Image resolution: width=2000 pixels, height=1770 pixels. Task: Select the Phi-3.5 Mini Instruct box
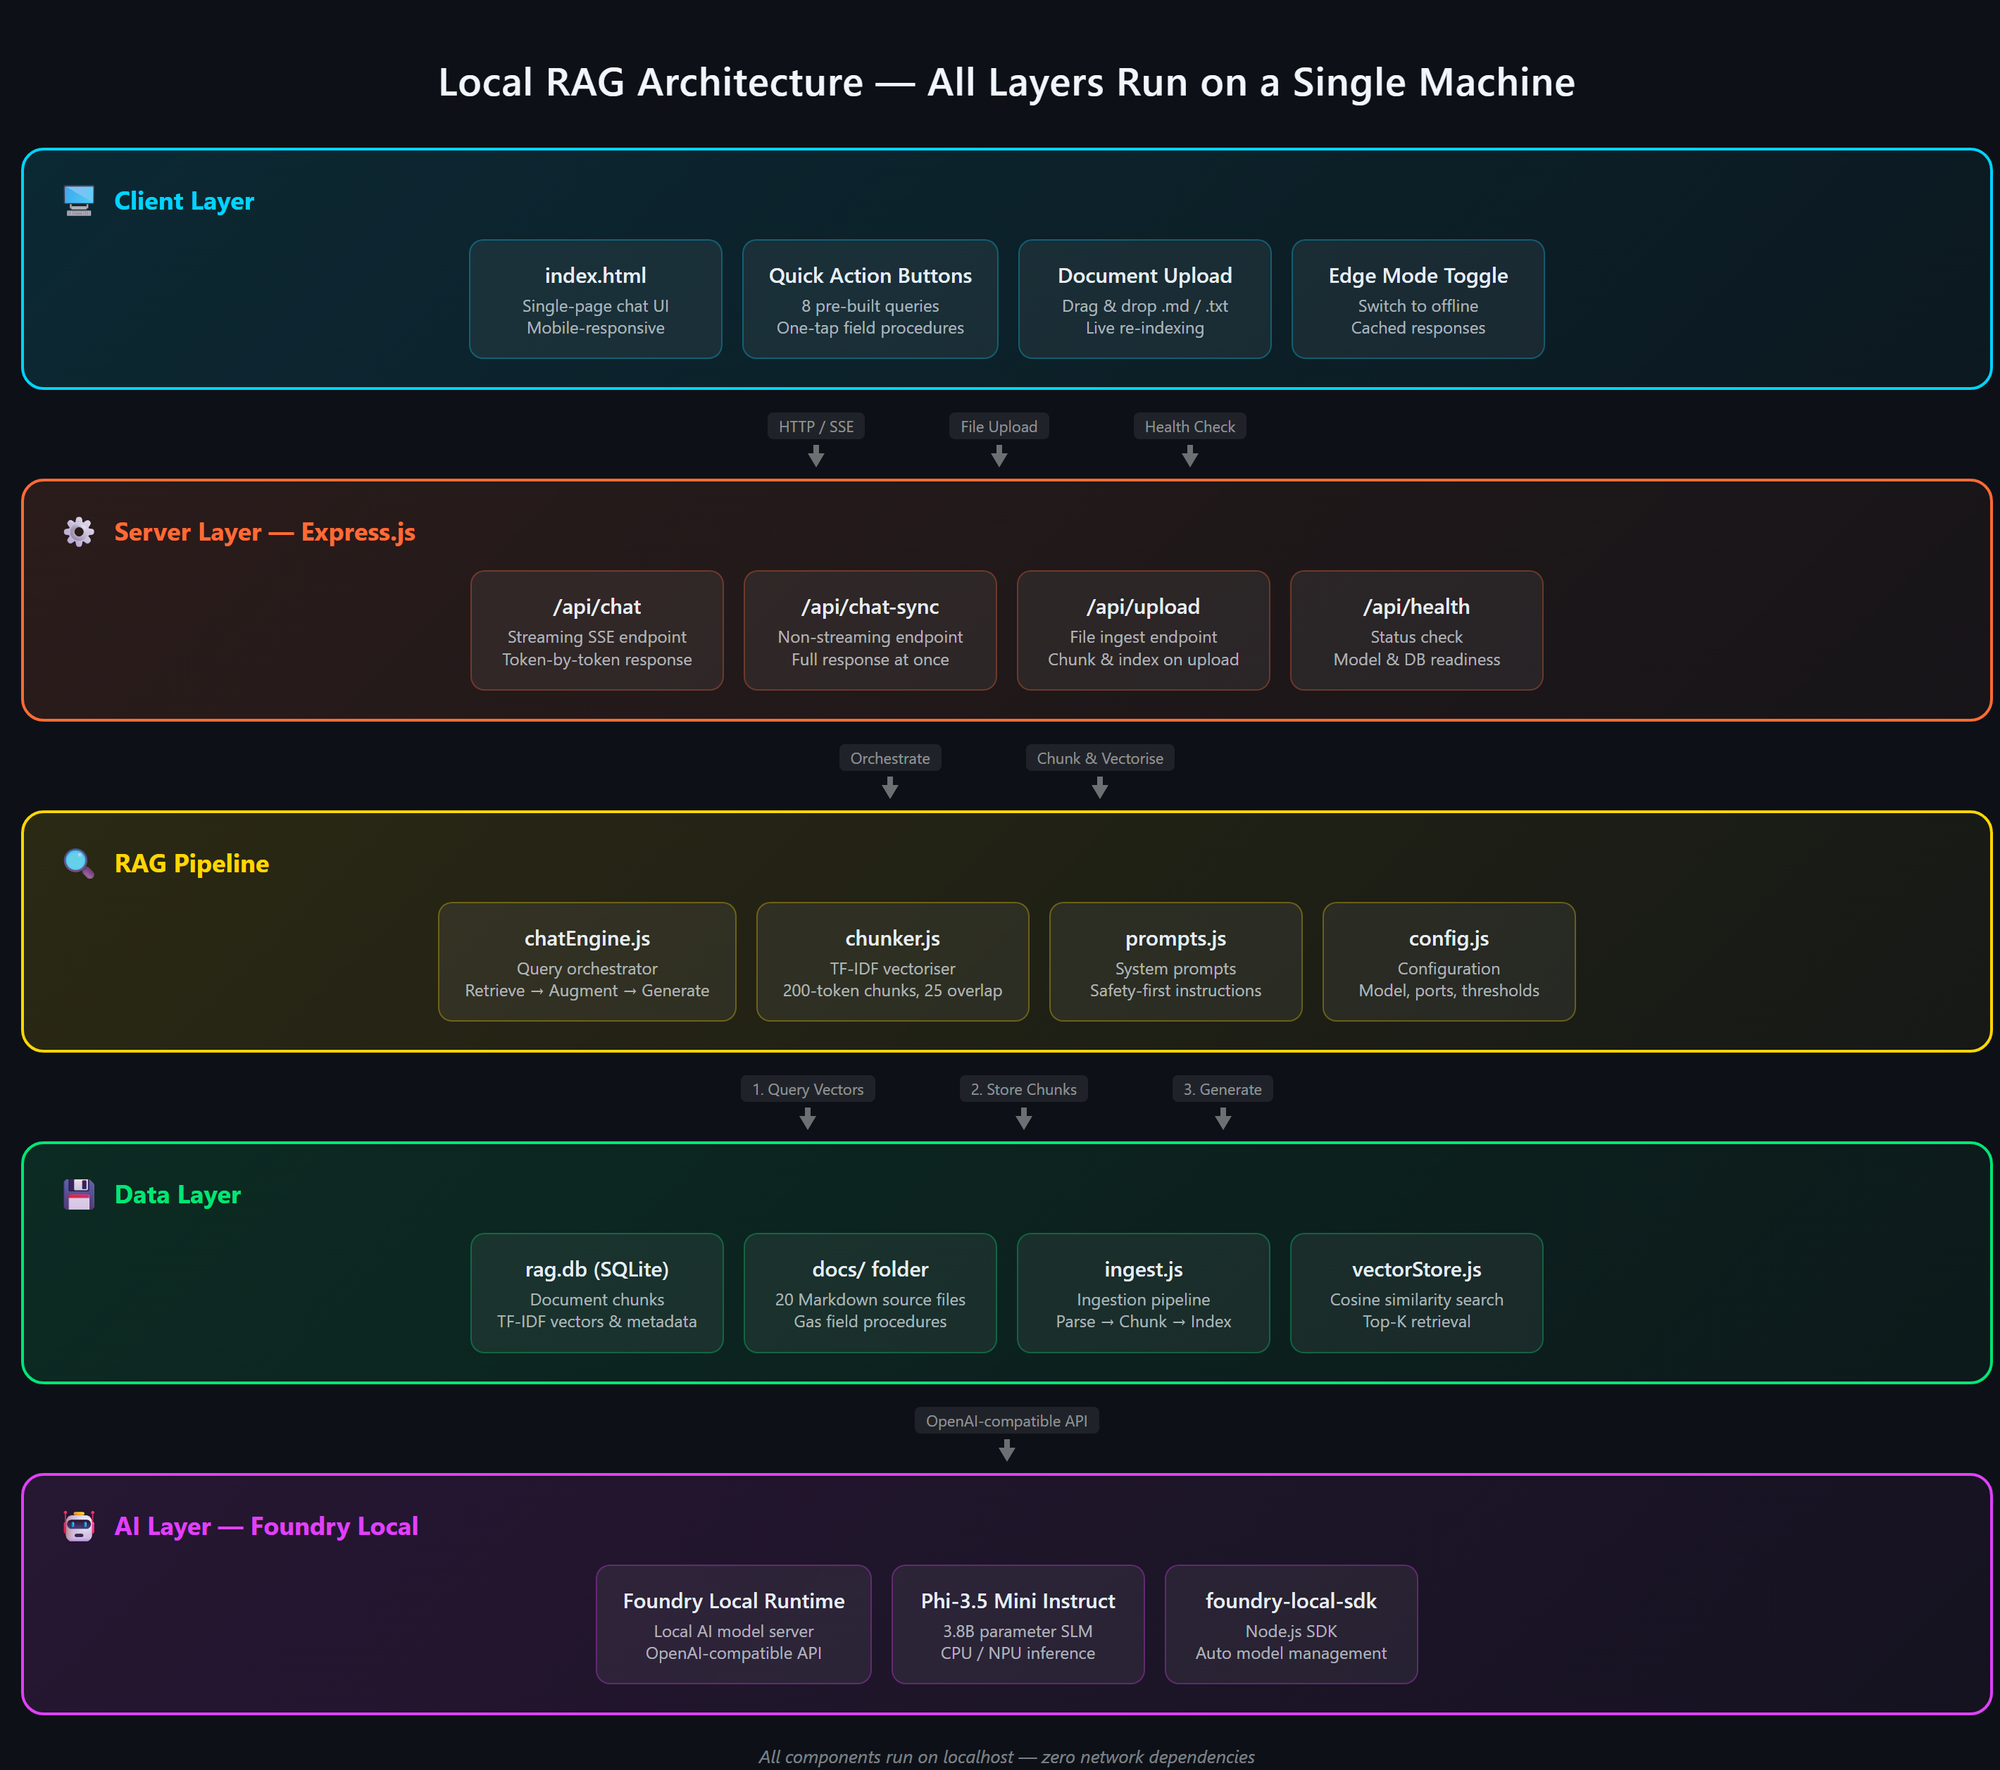pyautogui.click(x=1017, y=1624)
